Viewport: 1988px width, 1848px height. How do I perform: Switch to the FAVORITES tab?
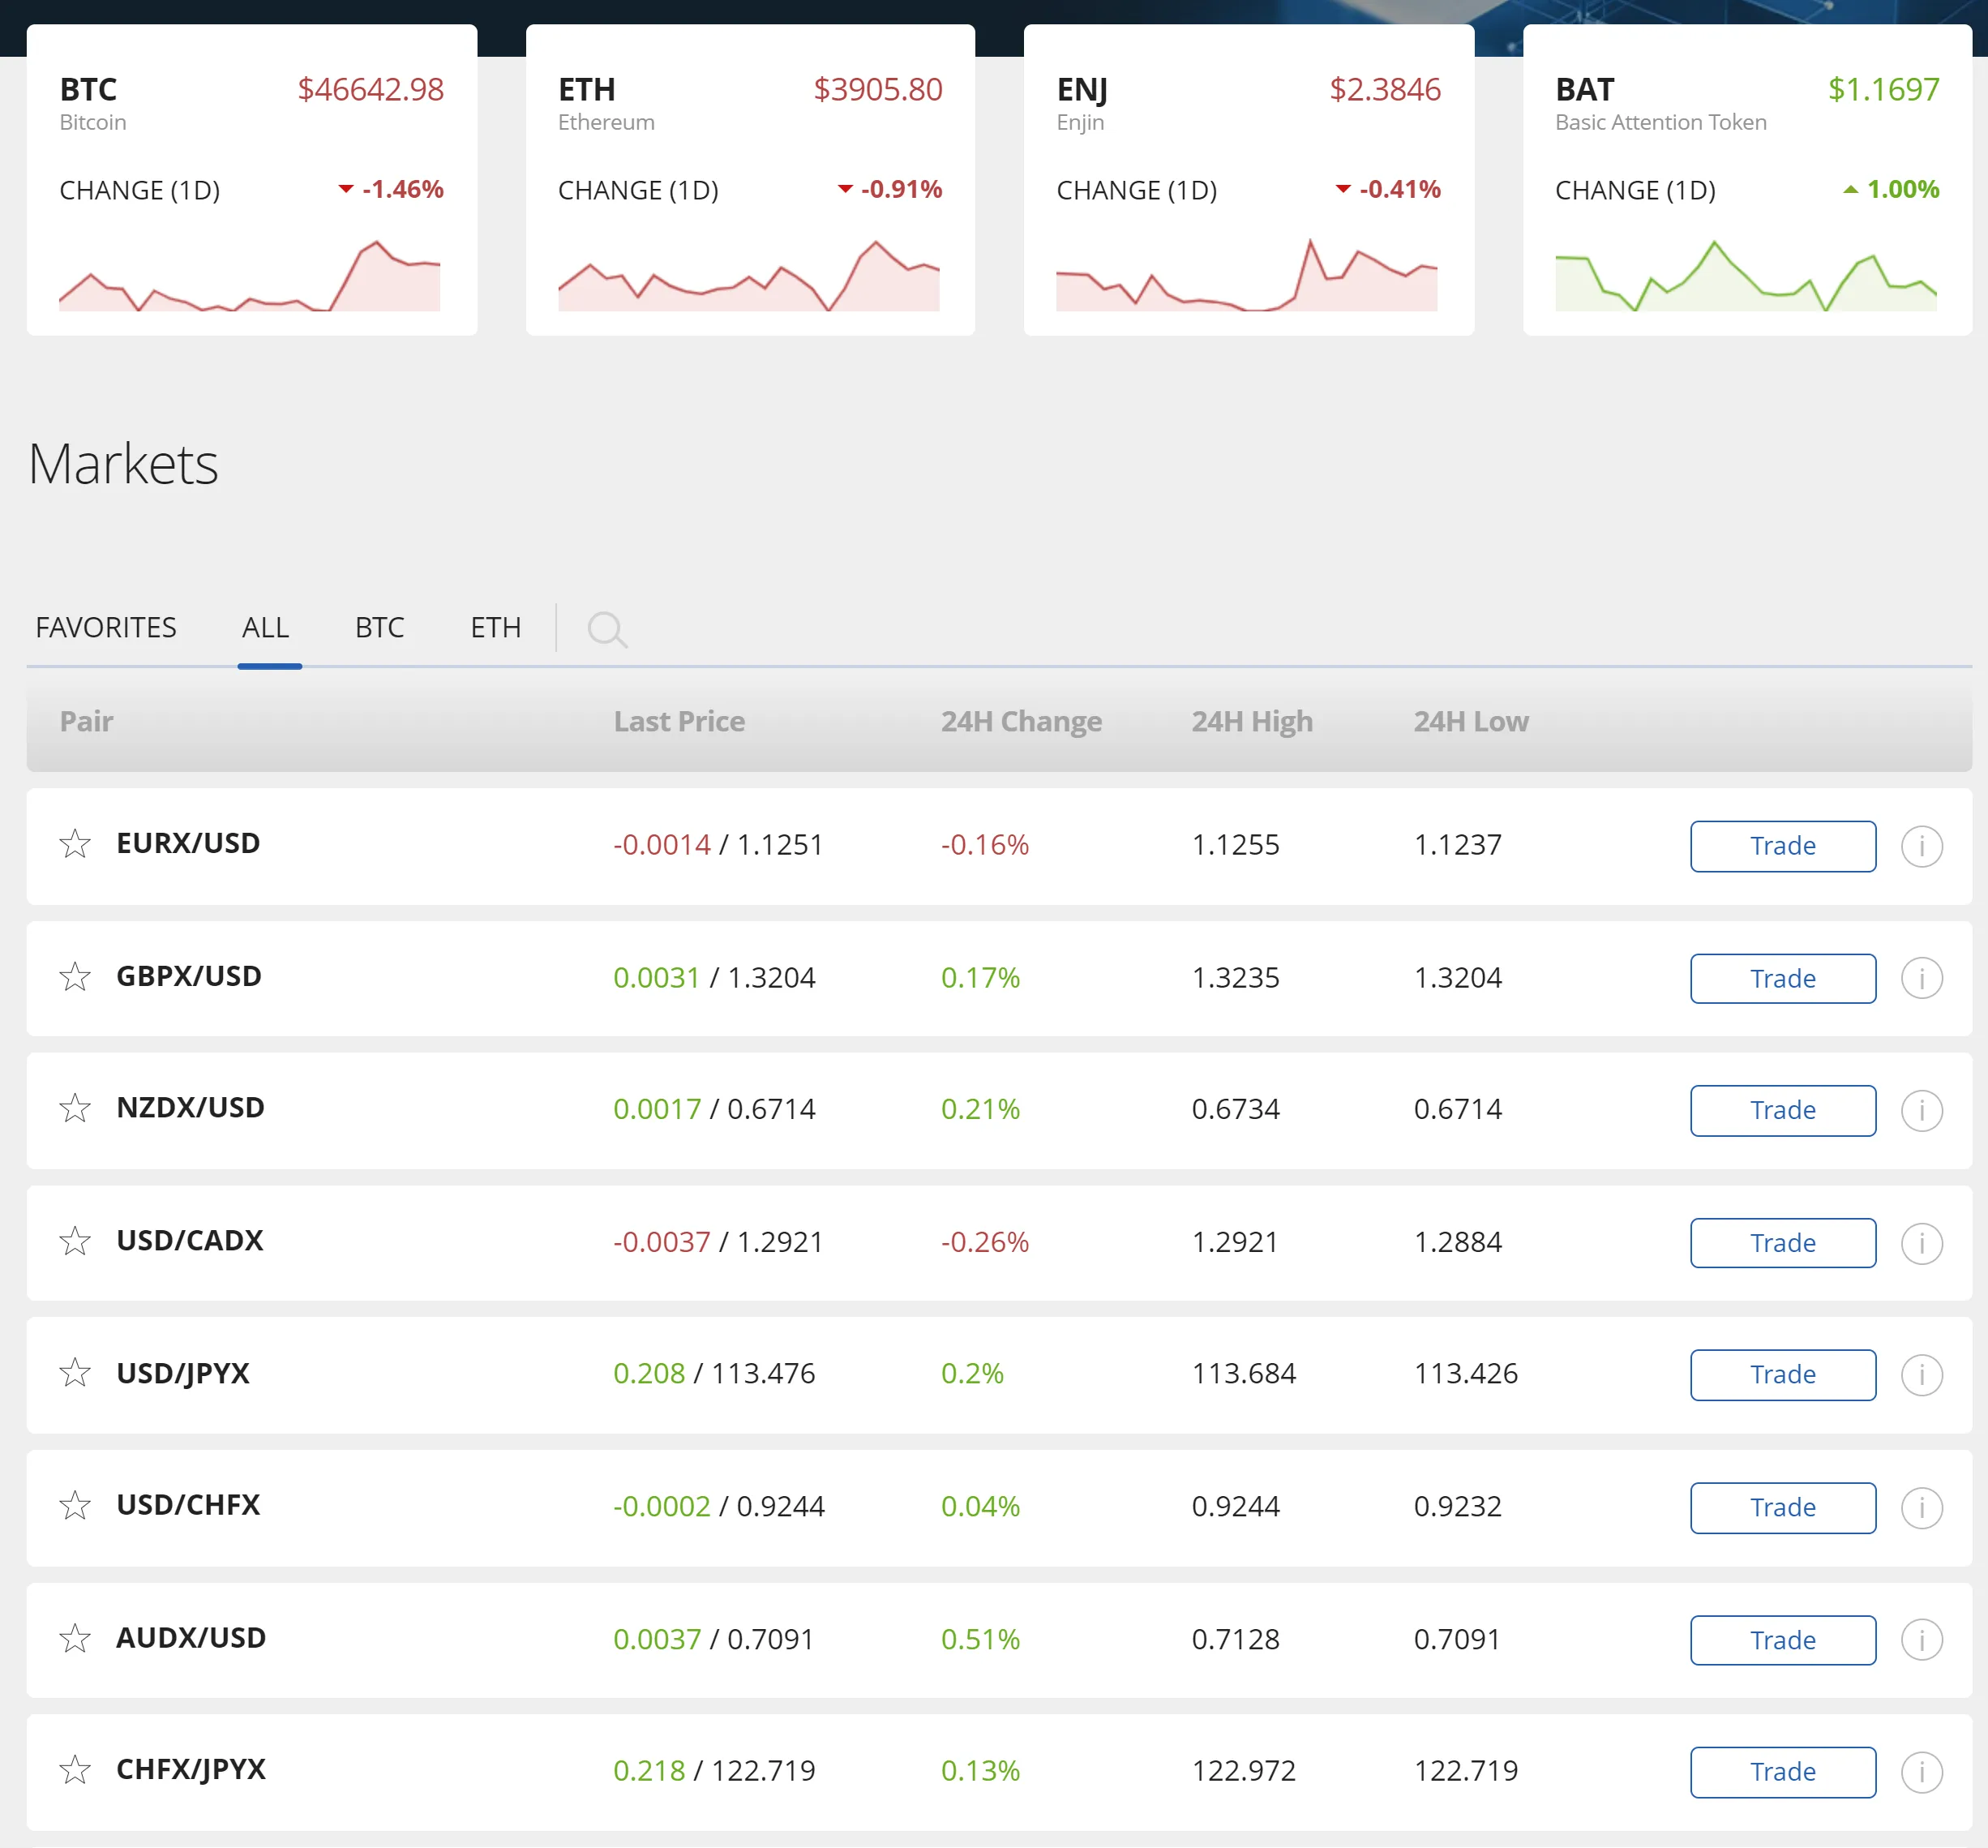[106, 628]
